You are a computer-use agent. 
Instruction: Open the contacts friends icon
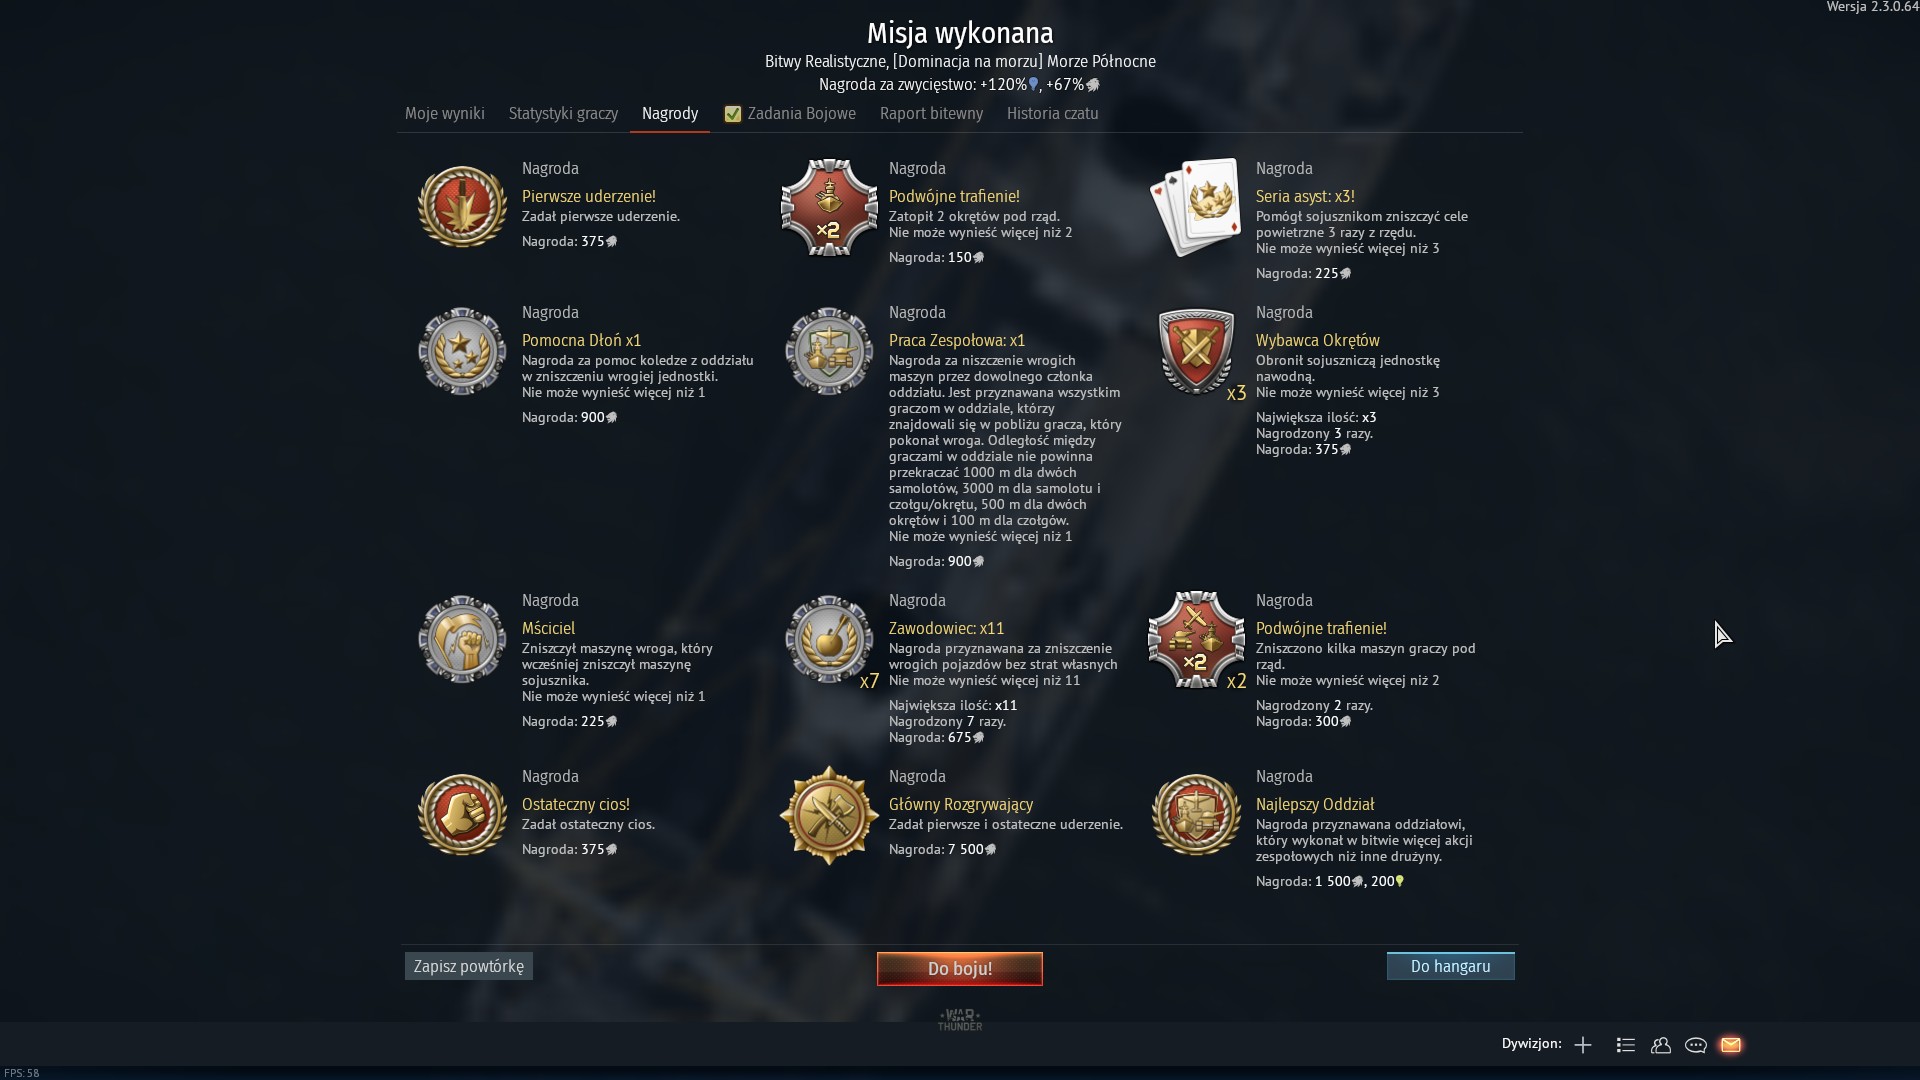1661,1045
